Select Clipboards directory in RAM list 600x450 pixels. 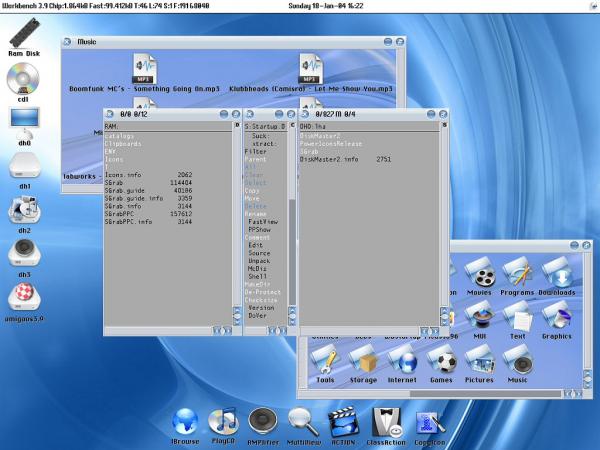pyautogui.click(x=123, y=144)
